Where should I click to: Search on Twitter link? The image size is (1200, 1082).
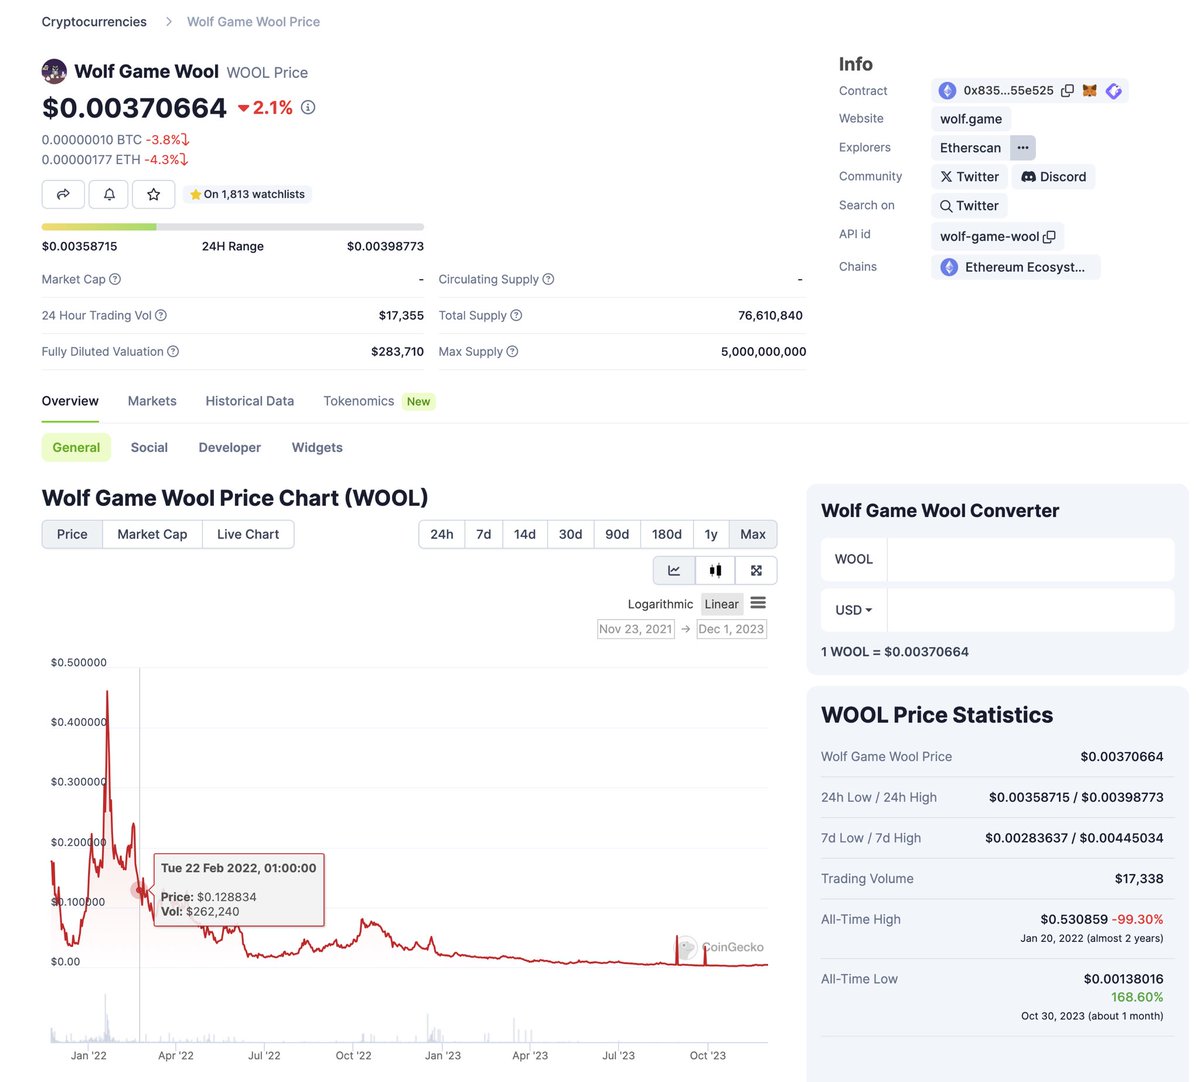tap(969, 206)
